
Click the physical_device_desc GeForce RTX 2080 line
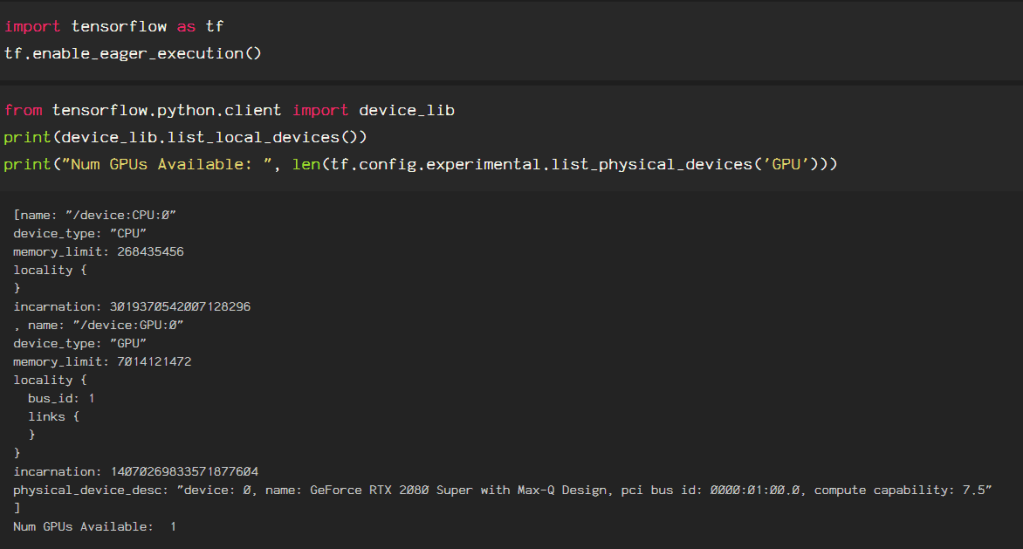502,489
